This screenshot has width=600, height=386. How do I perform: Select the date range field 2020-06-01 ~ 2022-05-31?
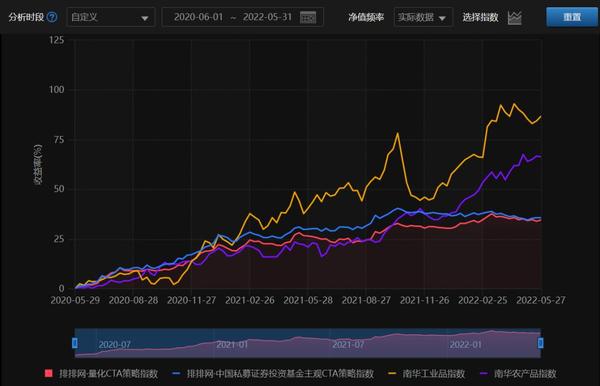tap(243, 17)
